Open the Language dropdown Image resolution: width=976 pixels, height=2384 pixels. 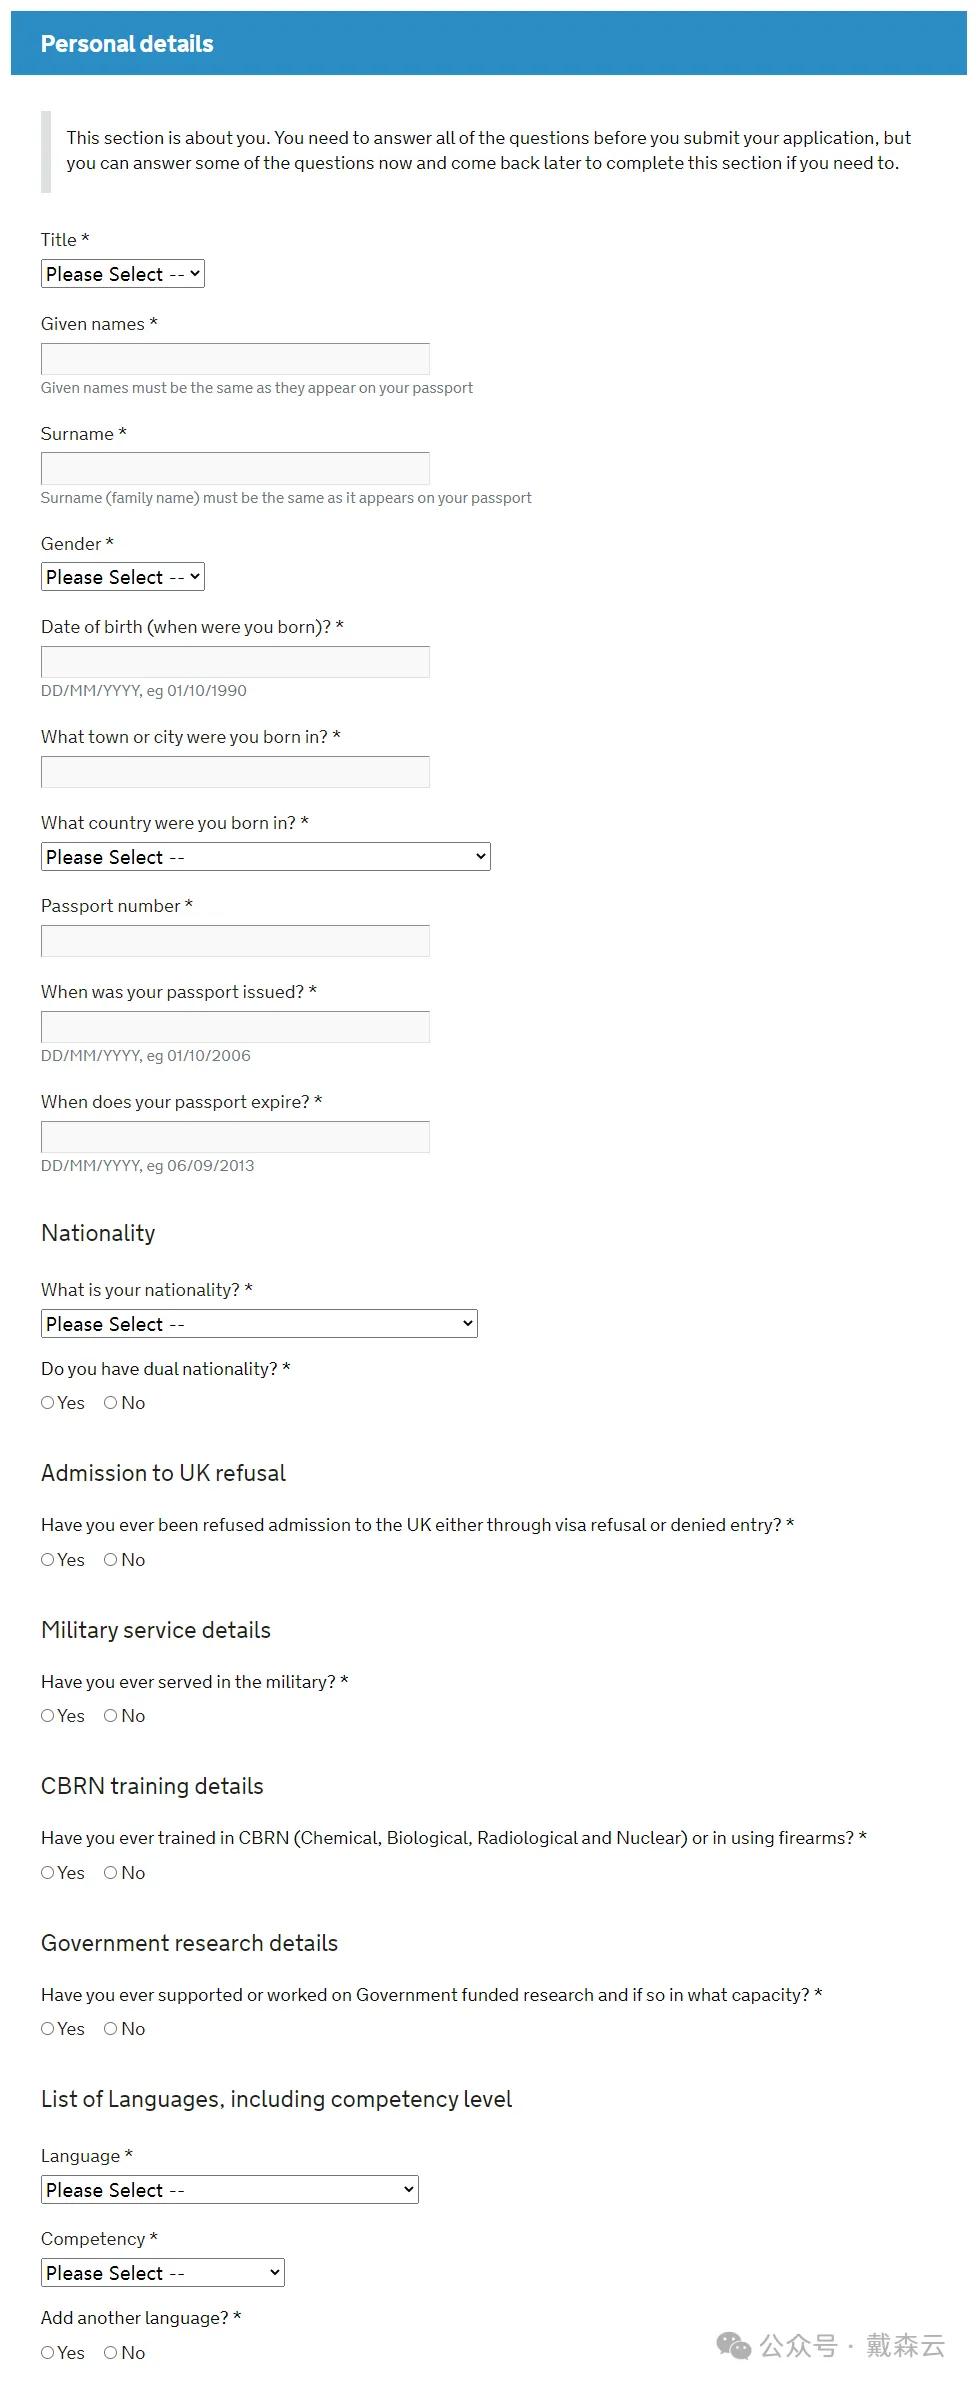pos(229,2190)
